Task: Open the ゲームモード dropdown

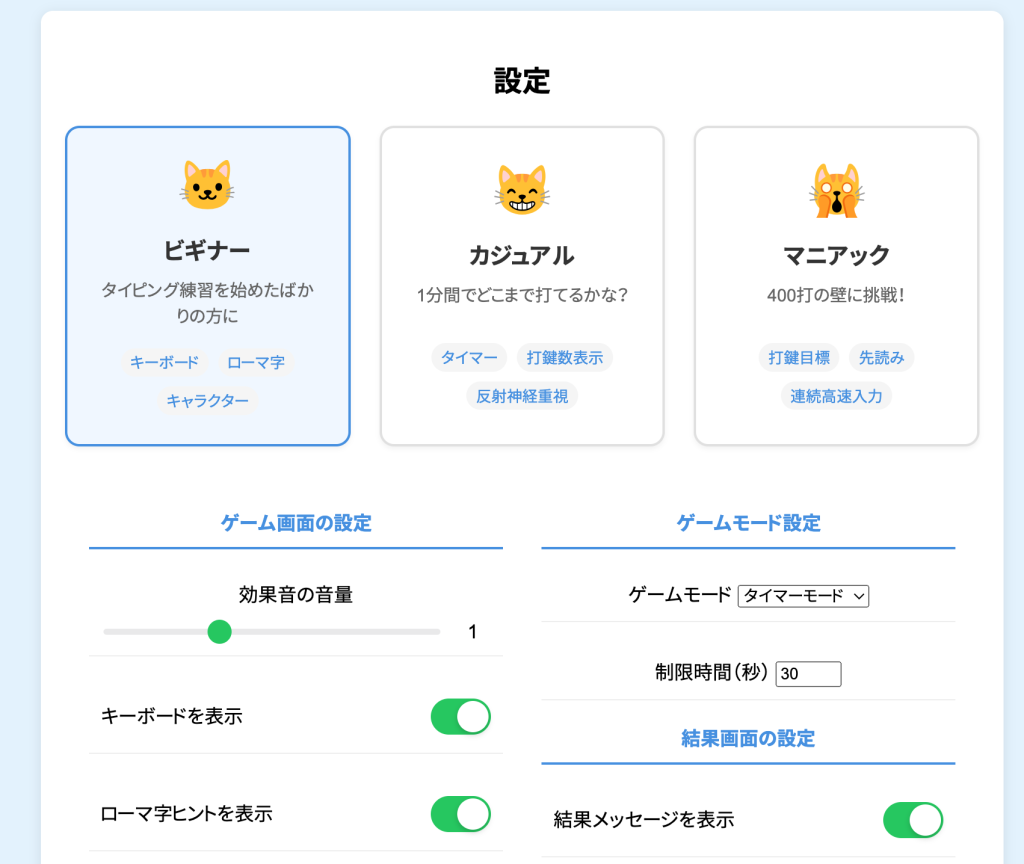Action: click(803, 596)
